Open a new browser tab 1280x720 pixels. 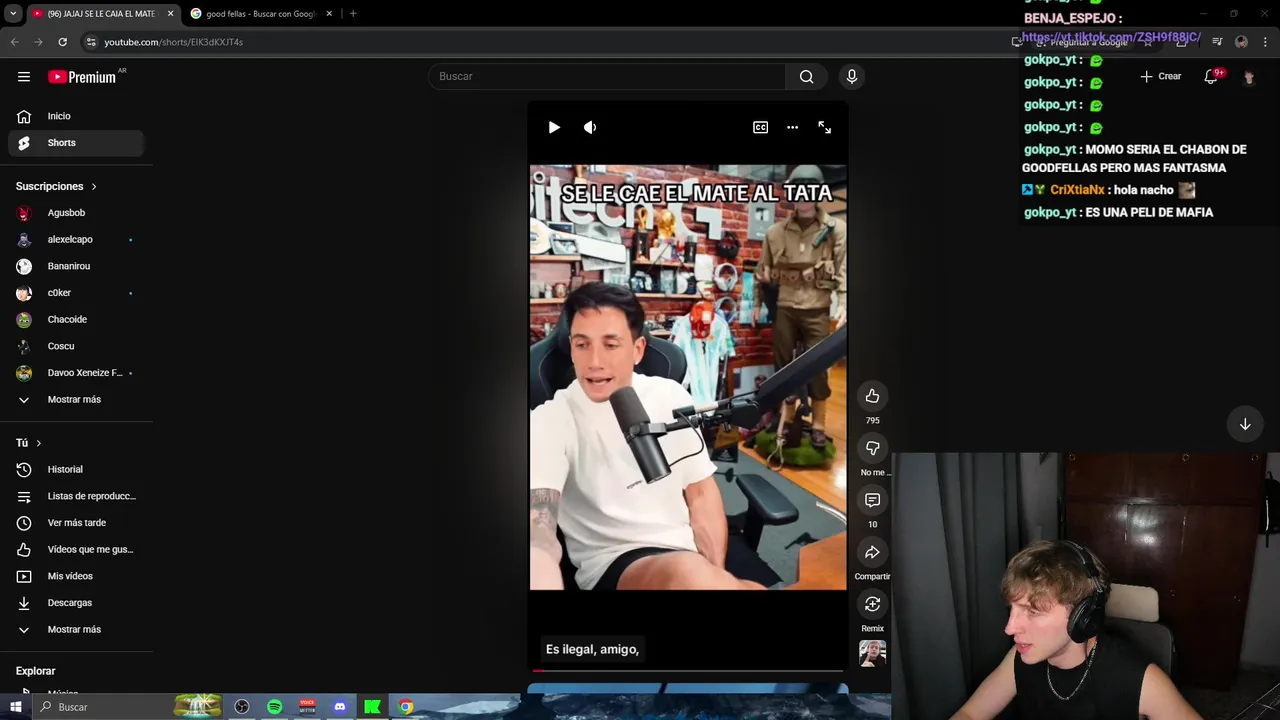coord(353,14)
